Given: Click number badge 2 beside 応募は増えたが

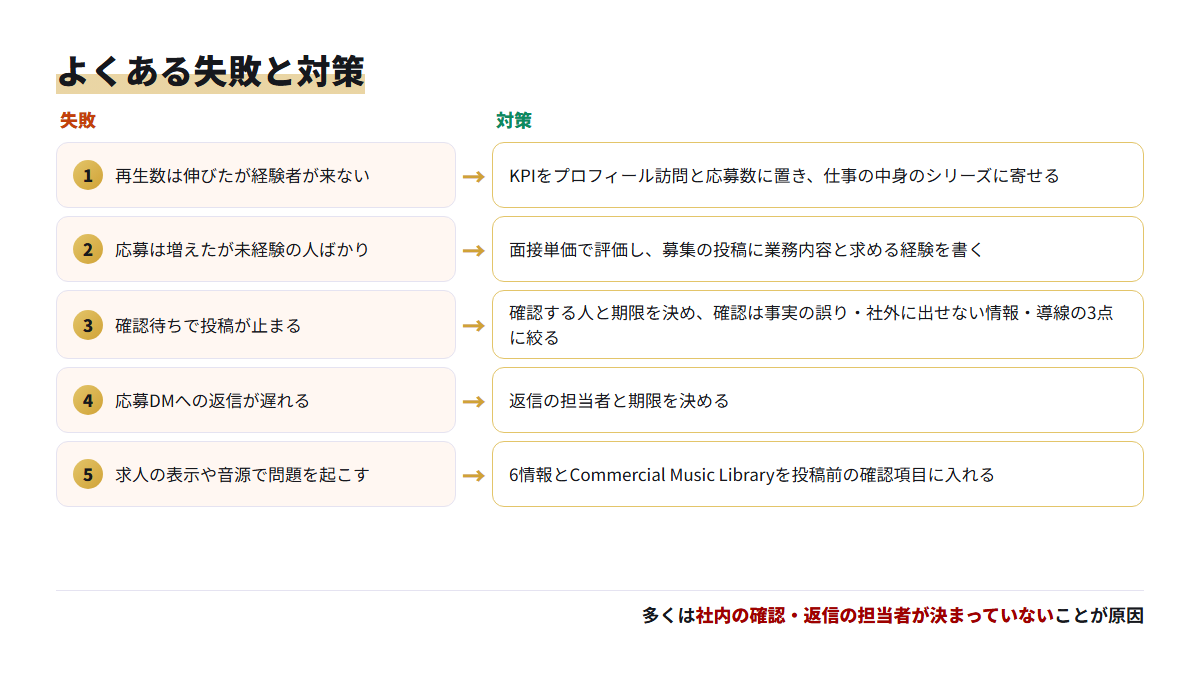Looking at the screenshot, I should pos(88,249).
